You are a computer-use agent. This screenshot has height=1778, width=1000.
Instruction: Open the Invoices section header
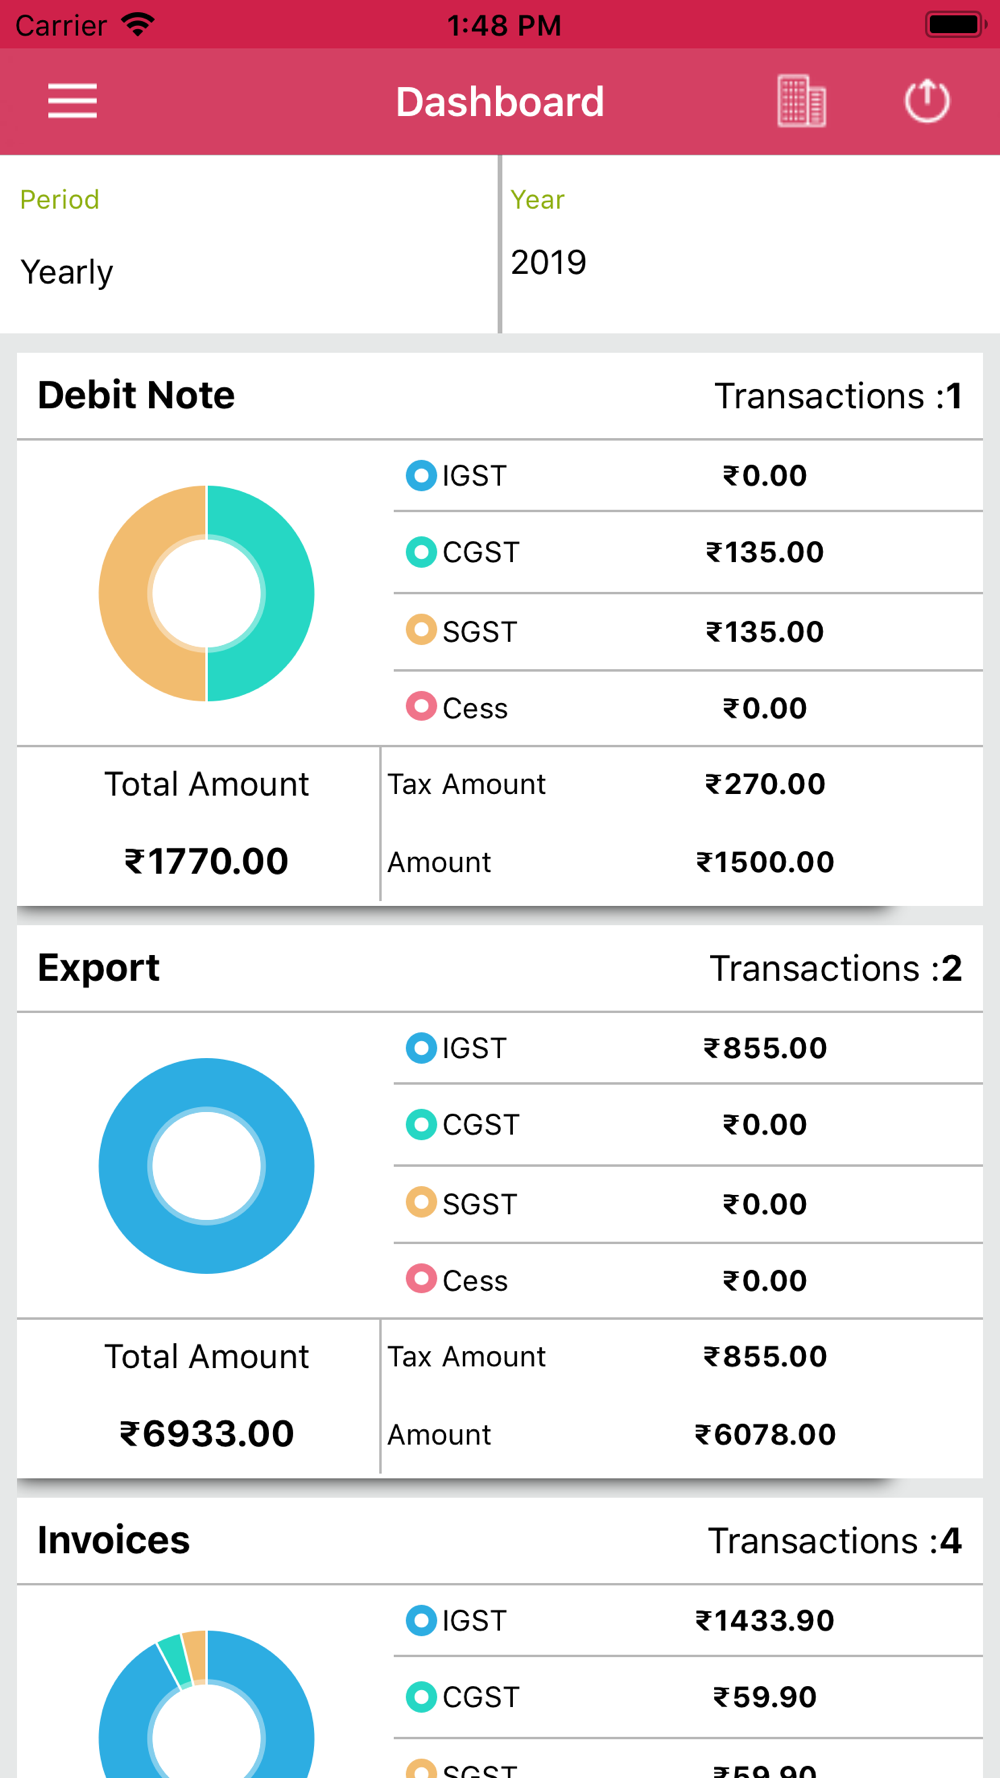500,1541
